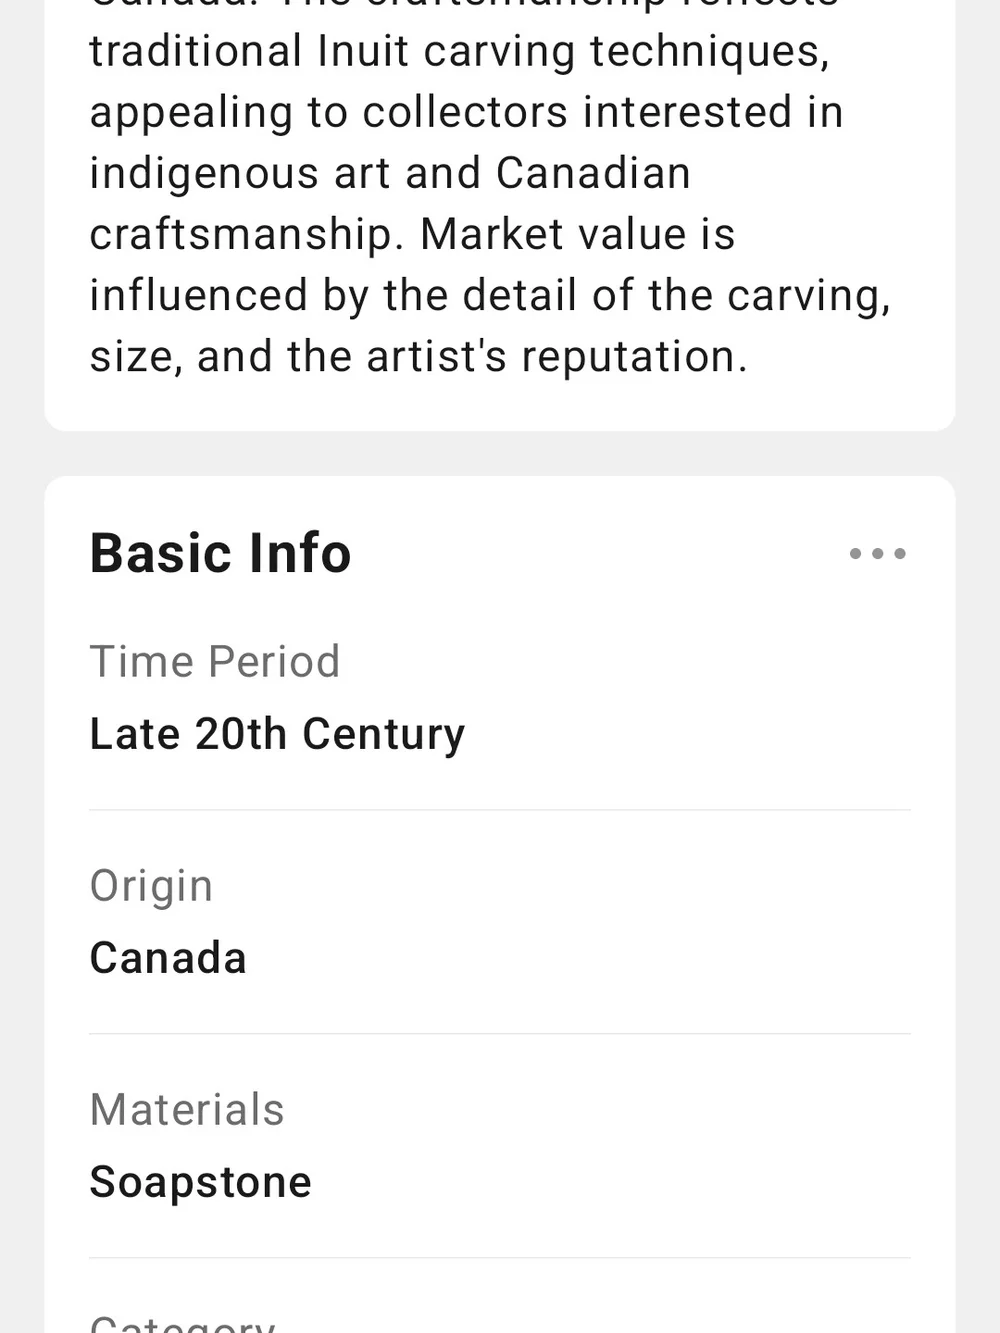Open the Basic Info three-dot options menu

coord(878,553)
